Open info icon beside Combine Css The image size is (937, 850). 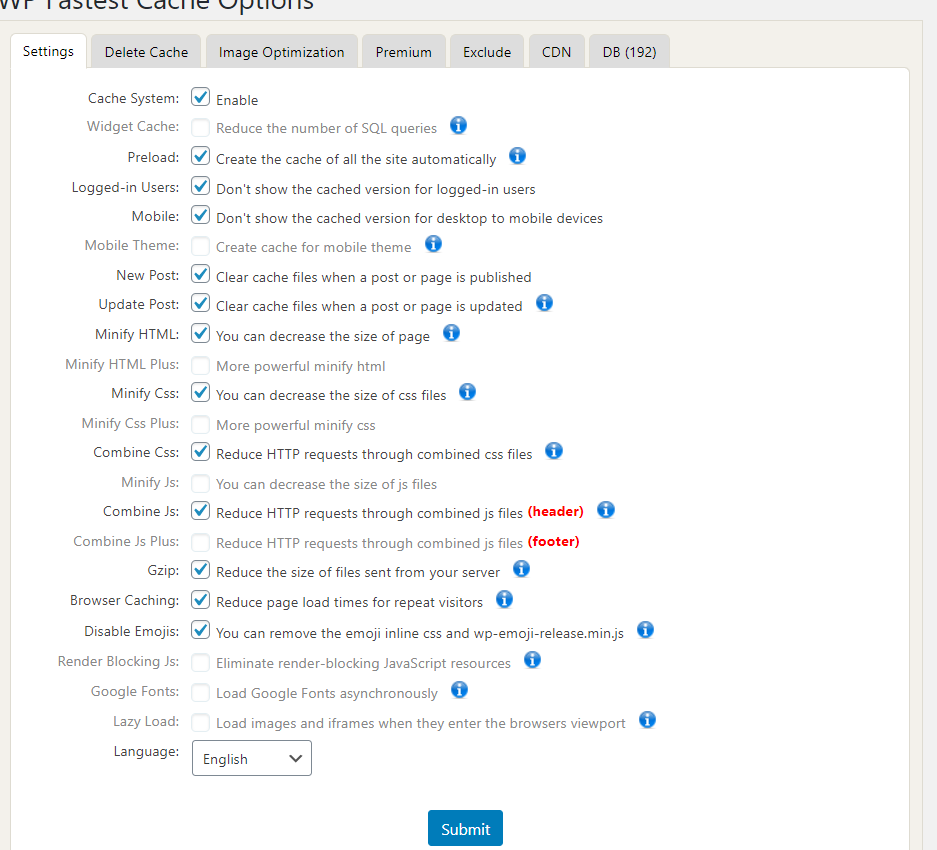click(554, 451)
